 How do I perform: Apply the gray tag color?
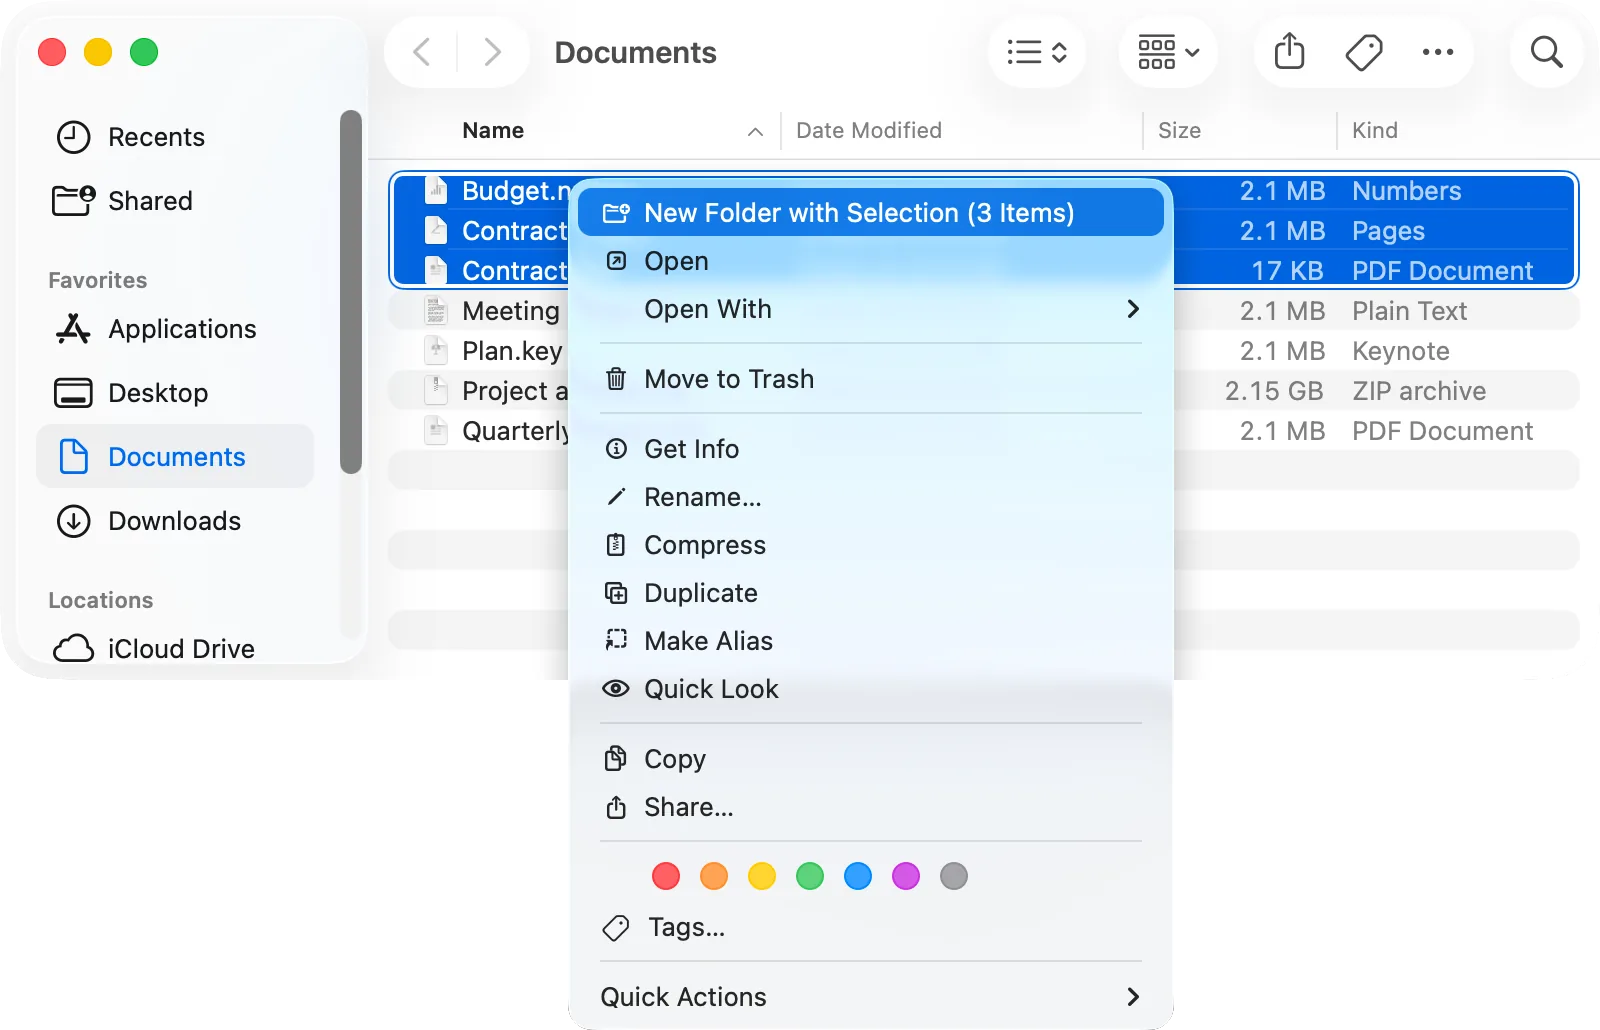(954, 876)
